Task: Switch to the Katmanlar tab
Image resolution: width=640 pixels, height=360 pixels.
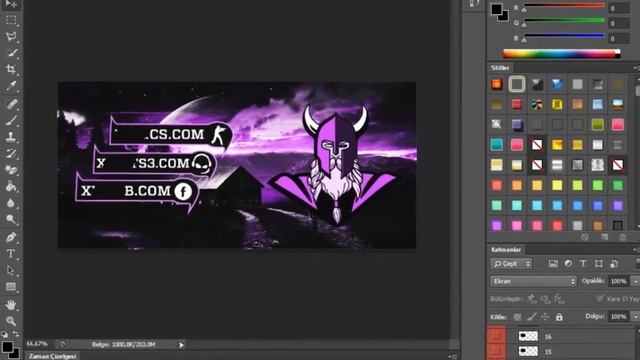Action: pos(506,249)
